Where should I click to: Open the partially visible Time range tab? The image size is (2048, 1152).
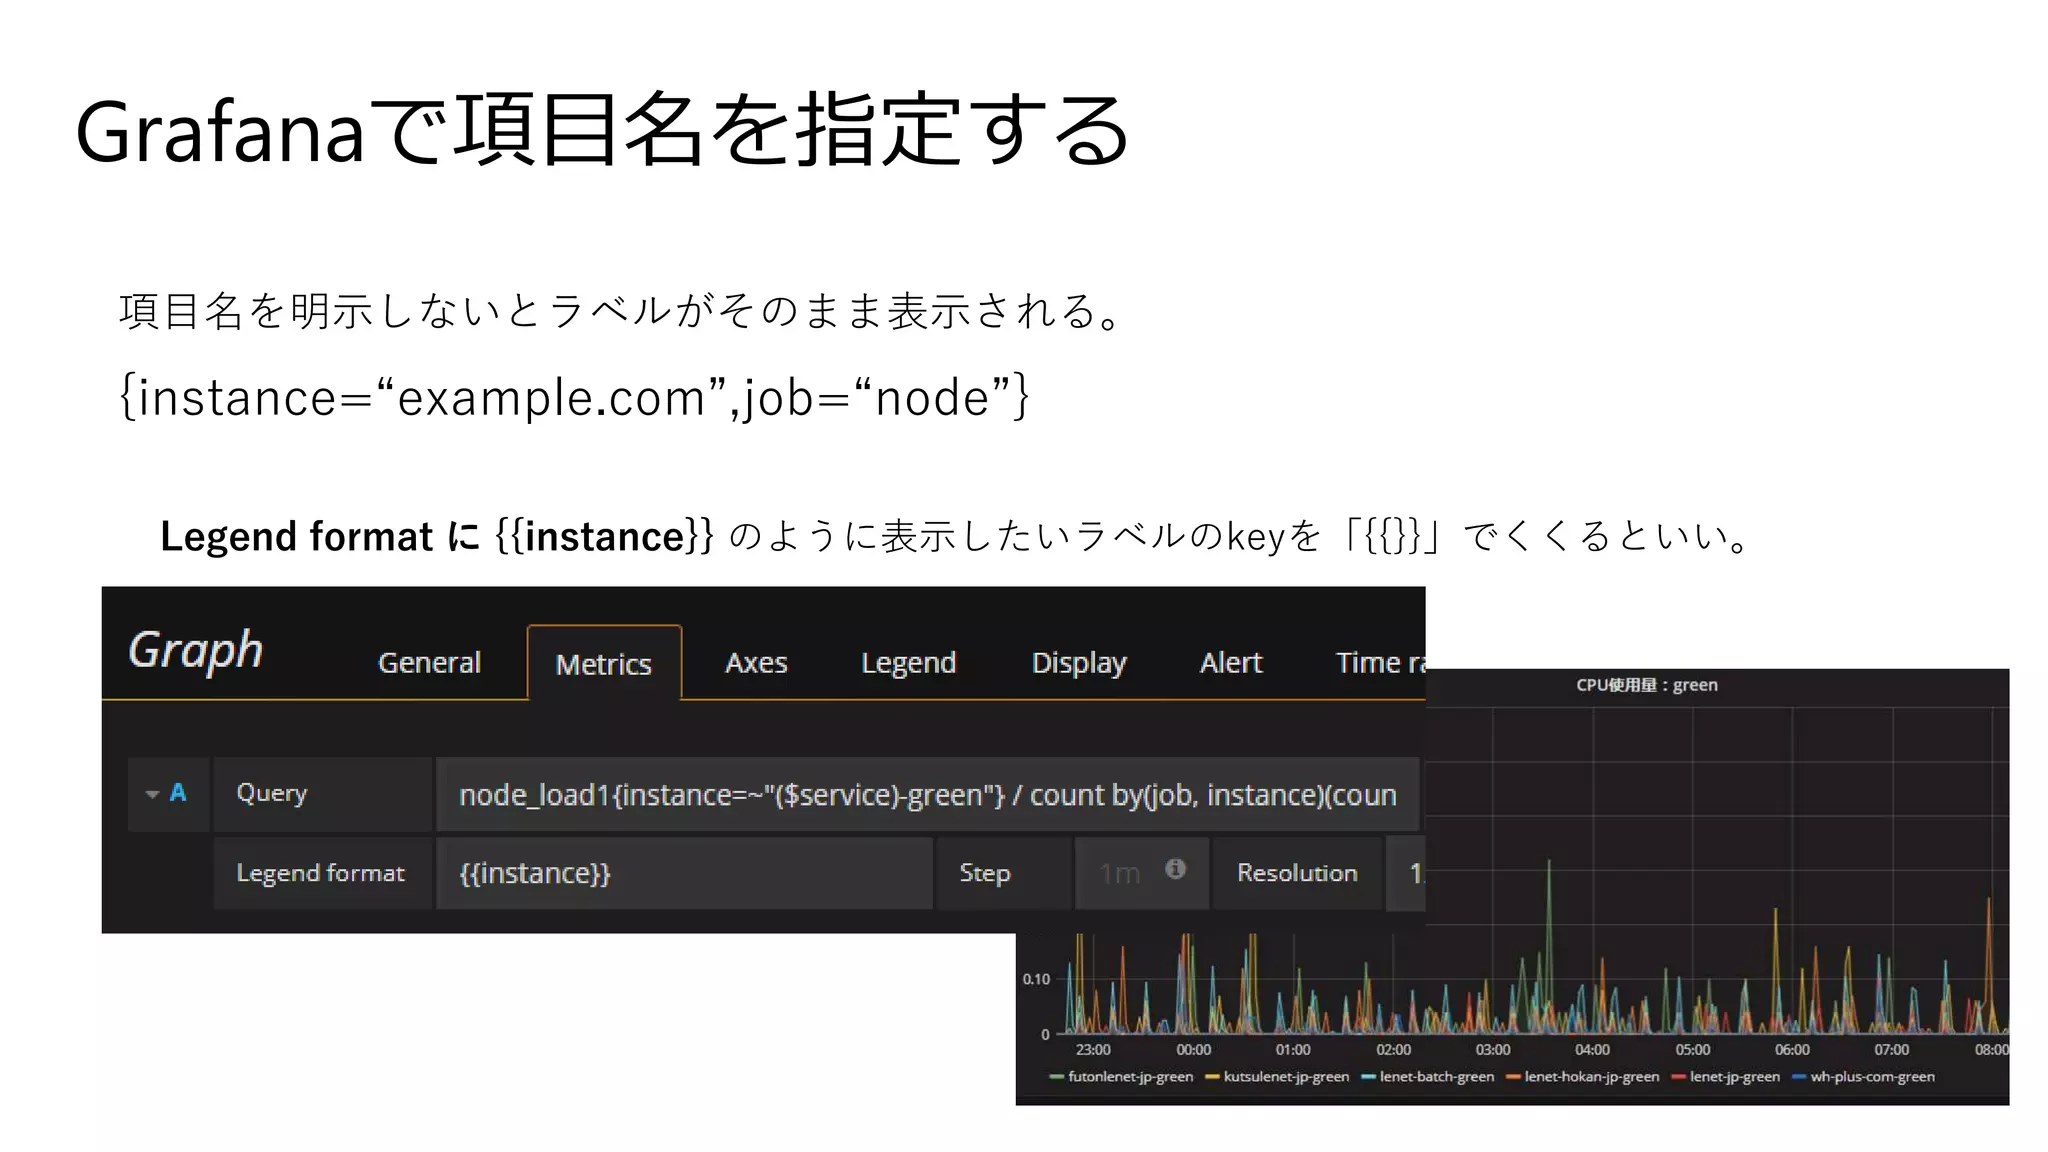click(1380, 662)
